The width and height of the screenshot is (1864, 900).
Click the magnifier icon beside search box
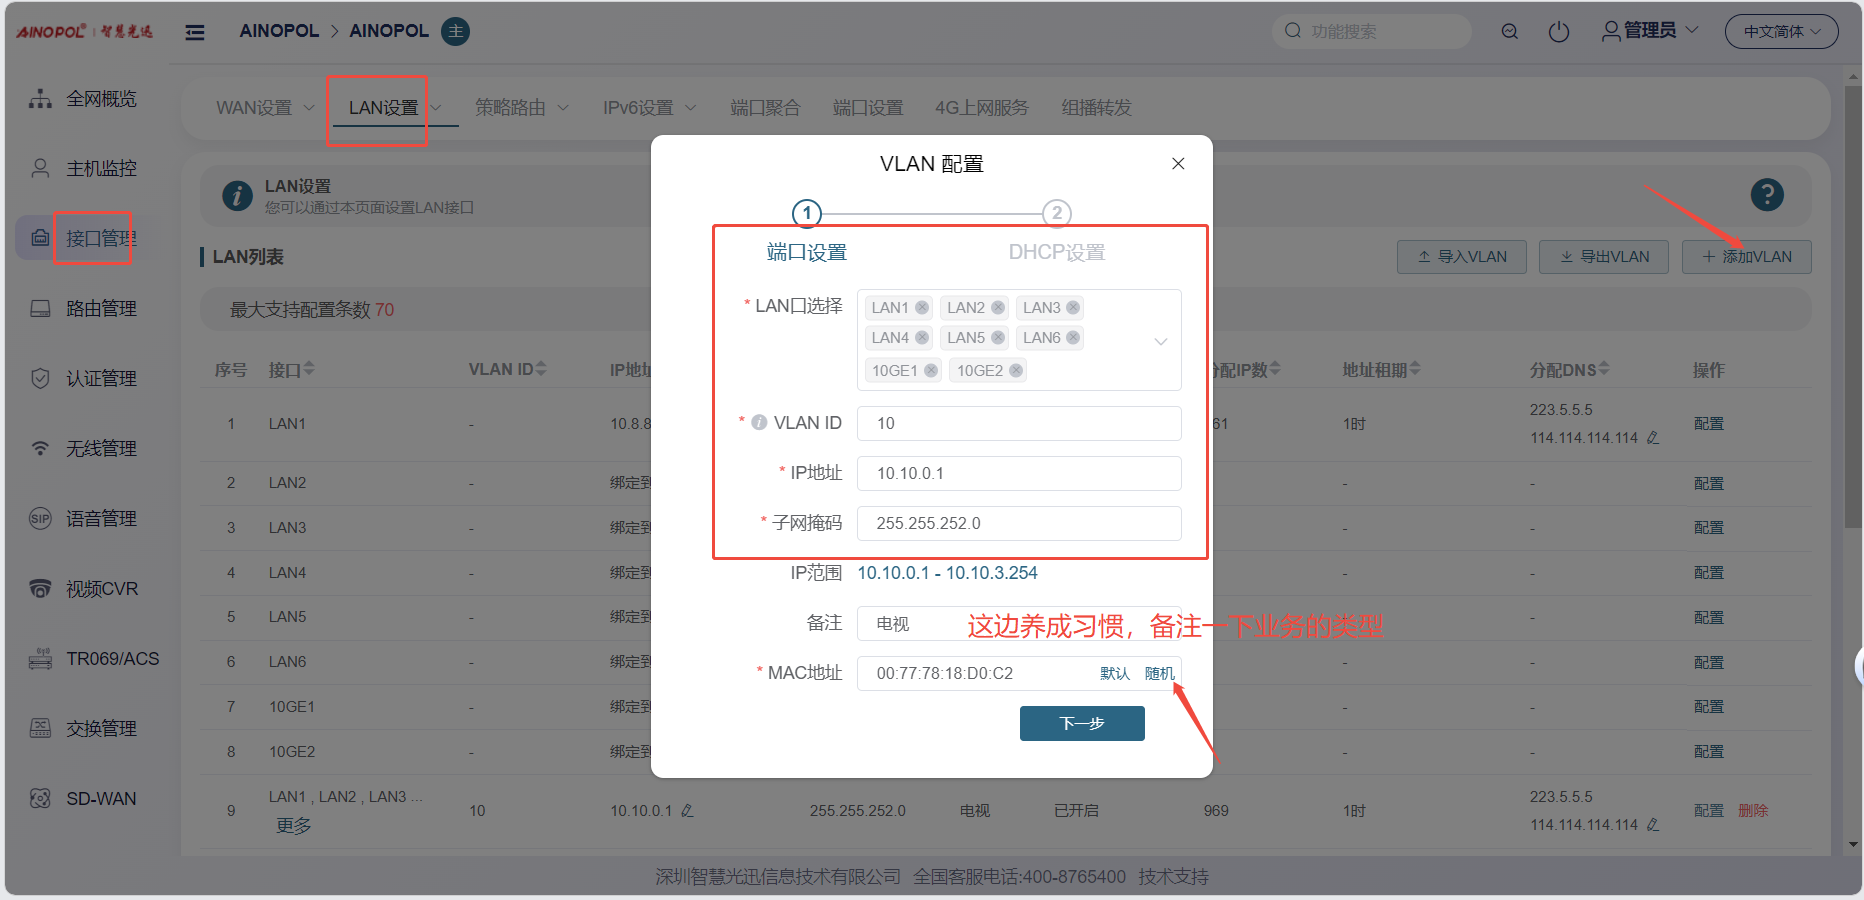1509,32
